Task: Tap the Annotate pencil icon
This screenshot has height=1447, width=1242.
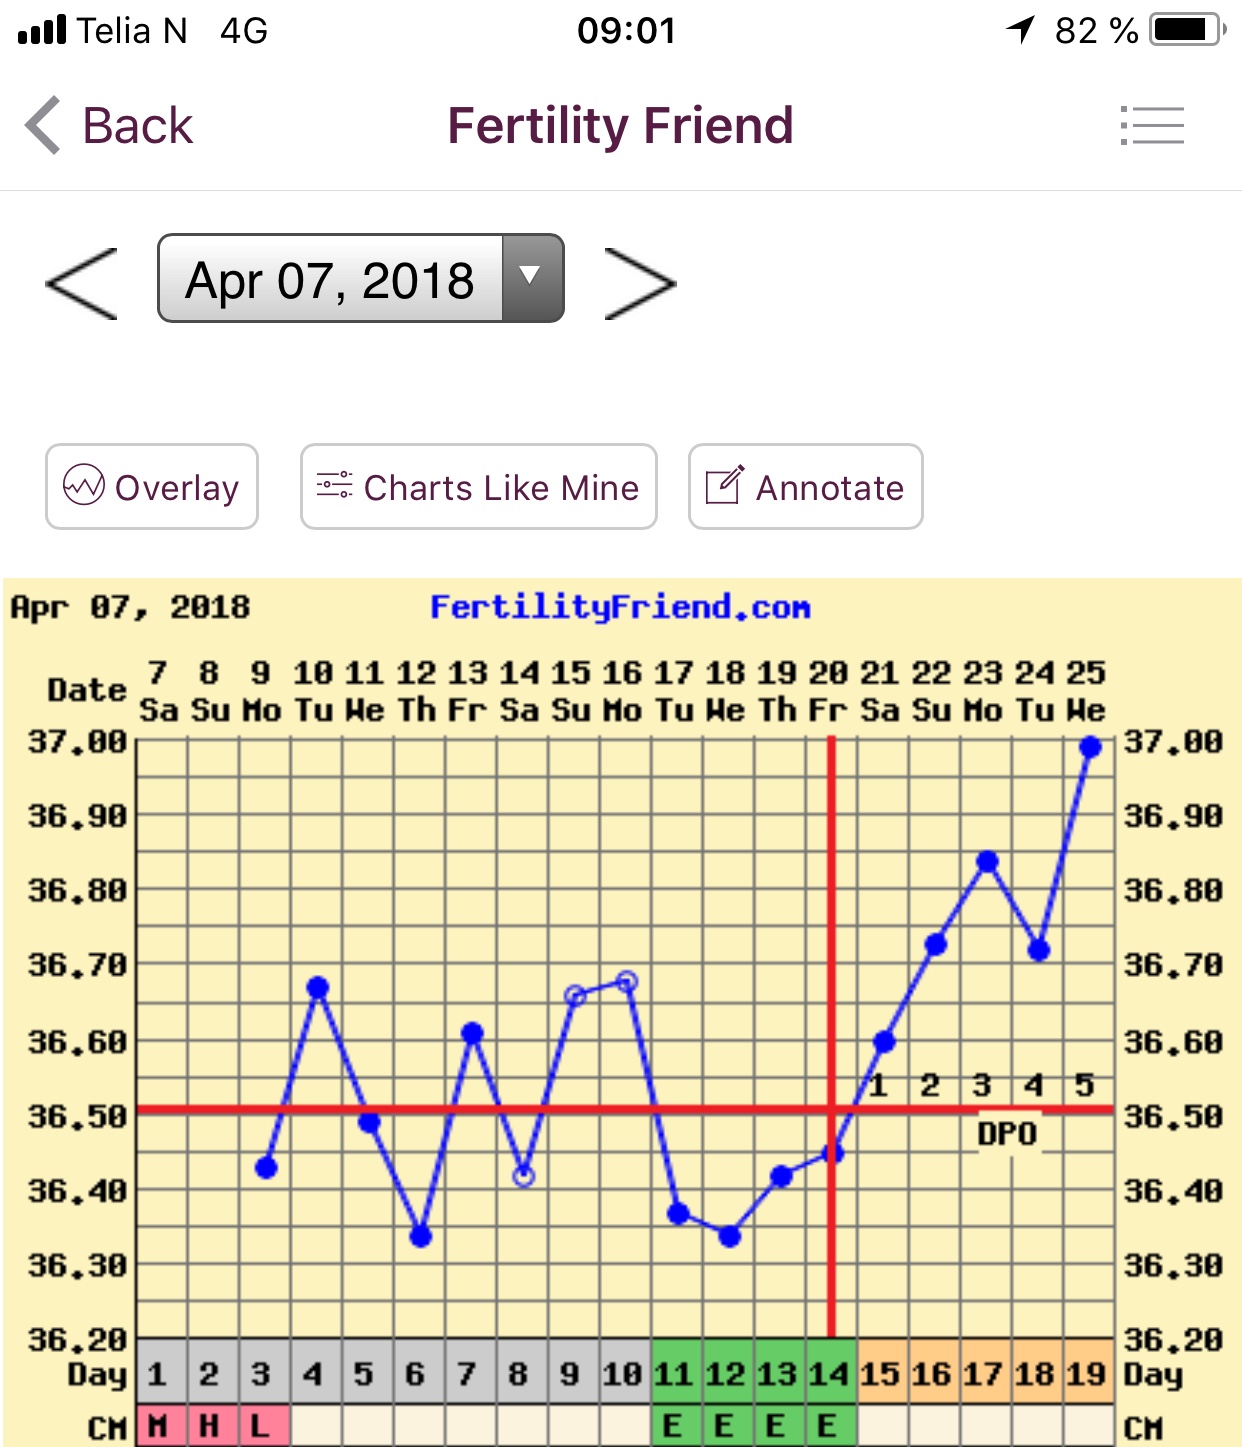Action: 725,486
